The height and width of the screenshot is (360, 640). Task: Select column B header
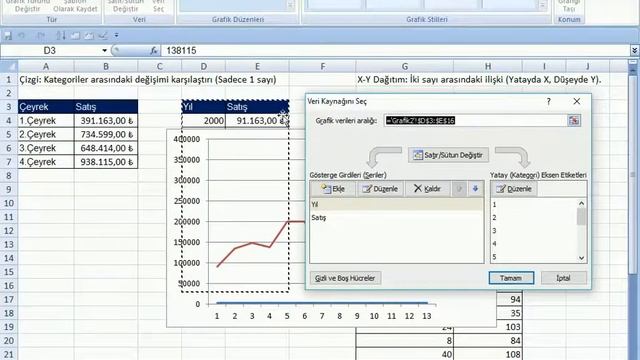(106, 66)
